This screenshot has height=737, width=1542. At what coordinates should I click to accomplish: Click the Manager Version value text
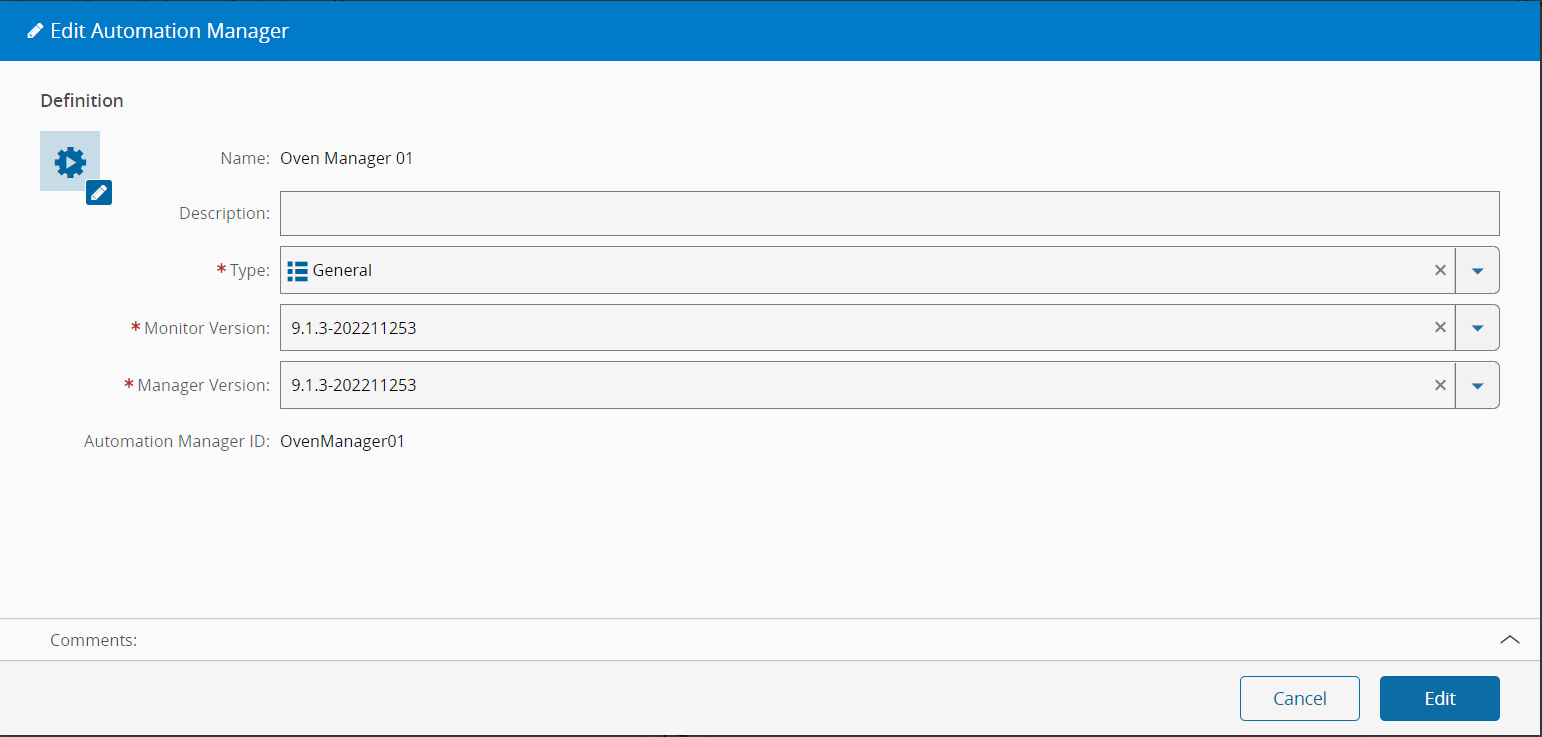pyautogui.click(x=354, y=385)
